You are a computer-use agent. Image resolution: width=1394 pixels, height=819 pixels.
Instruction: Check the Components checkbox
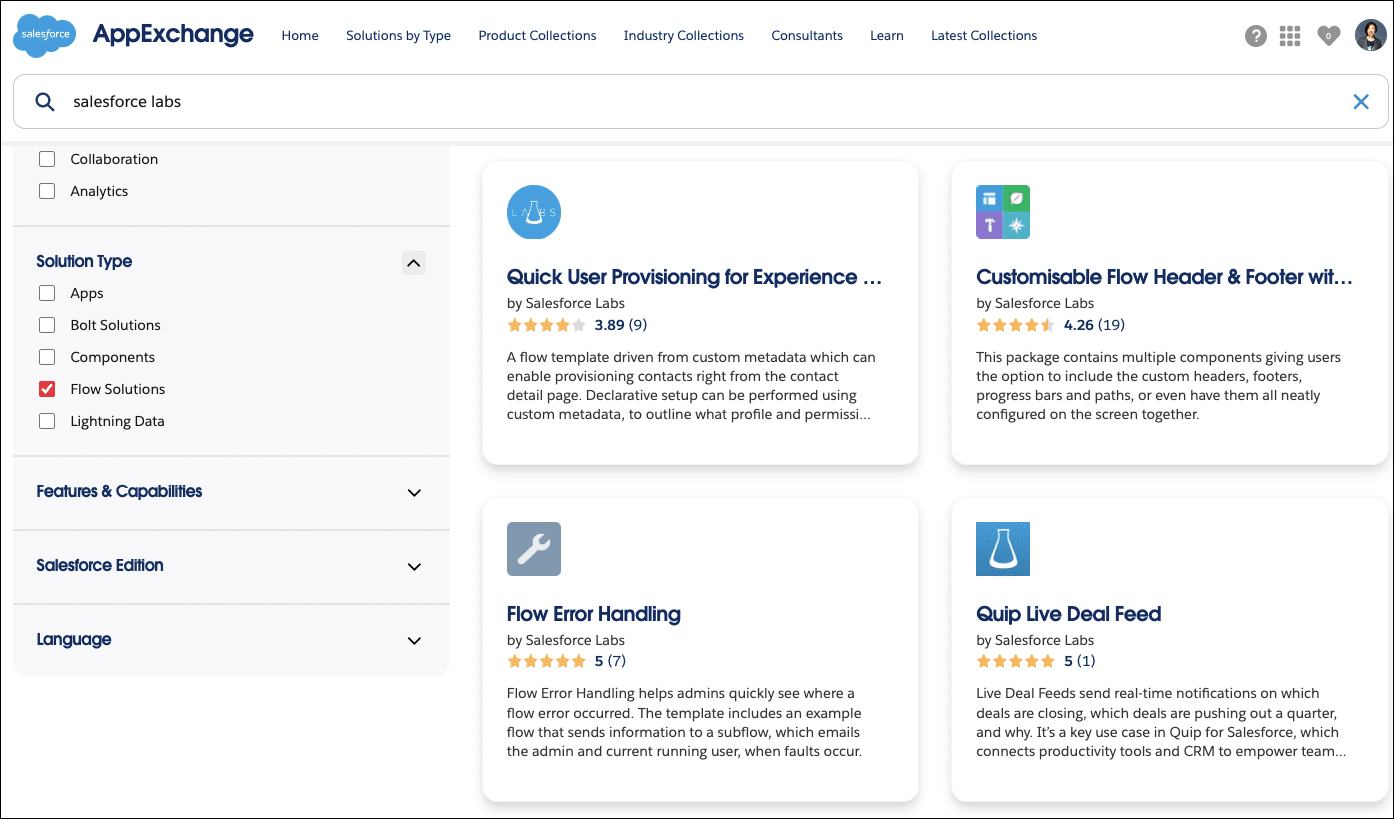[47, 357]
